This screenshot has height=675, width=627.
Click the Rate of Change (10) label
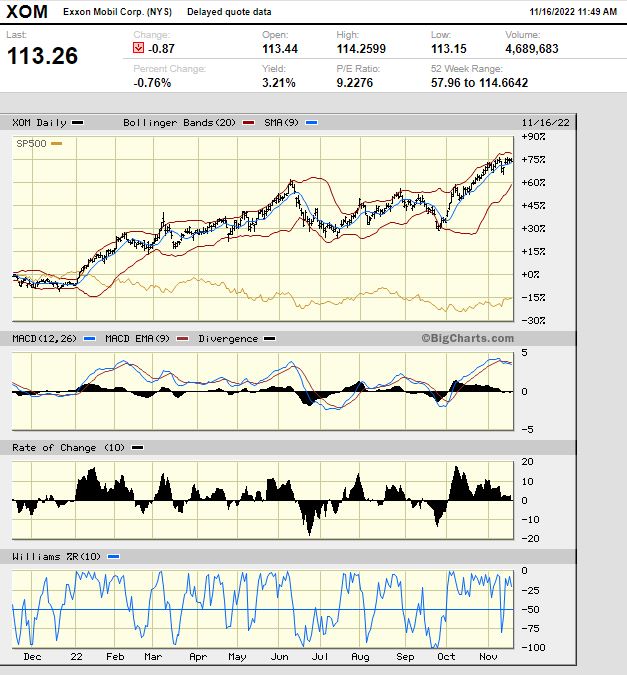pyautogui.click(x=68, y=448)
